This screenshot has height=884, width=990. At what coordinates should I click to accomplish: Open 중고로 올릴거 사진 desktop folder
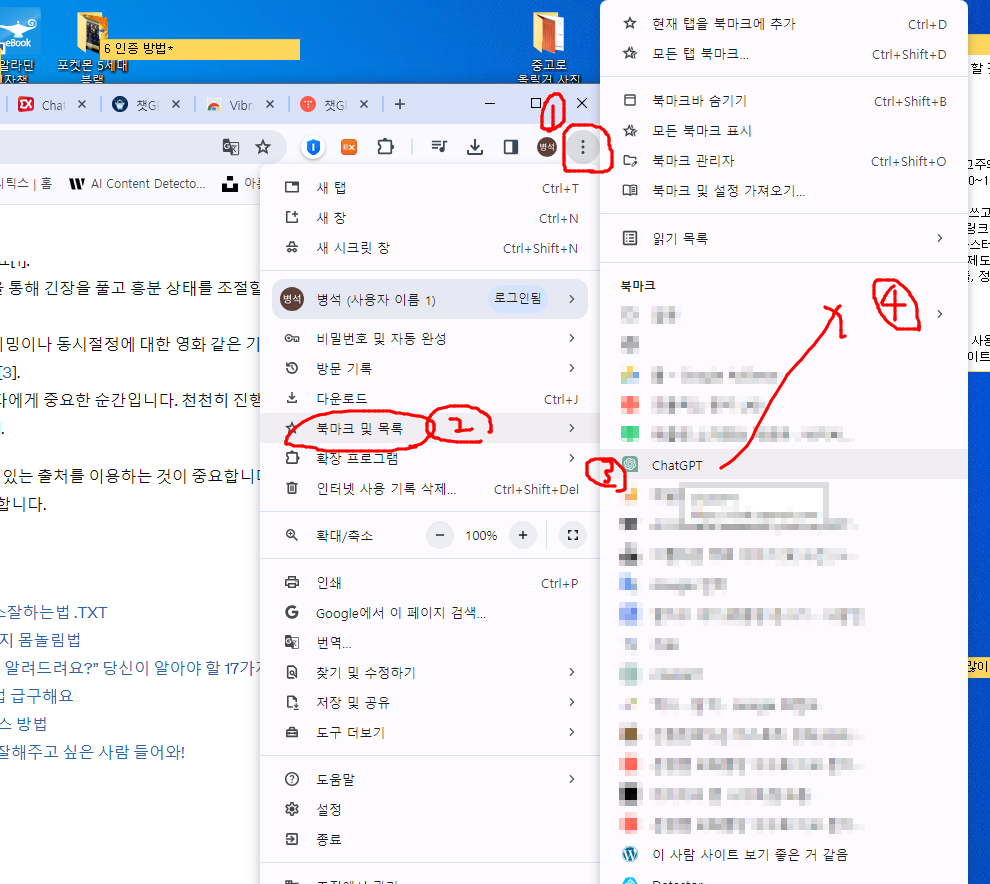coord(549,47)
